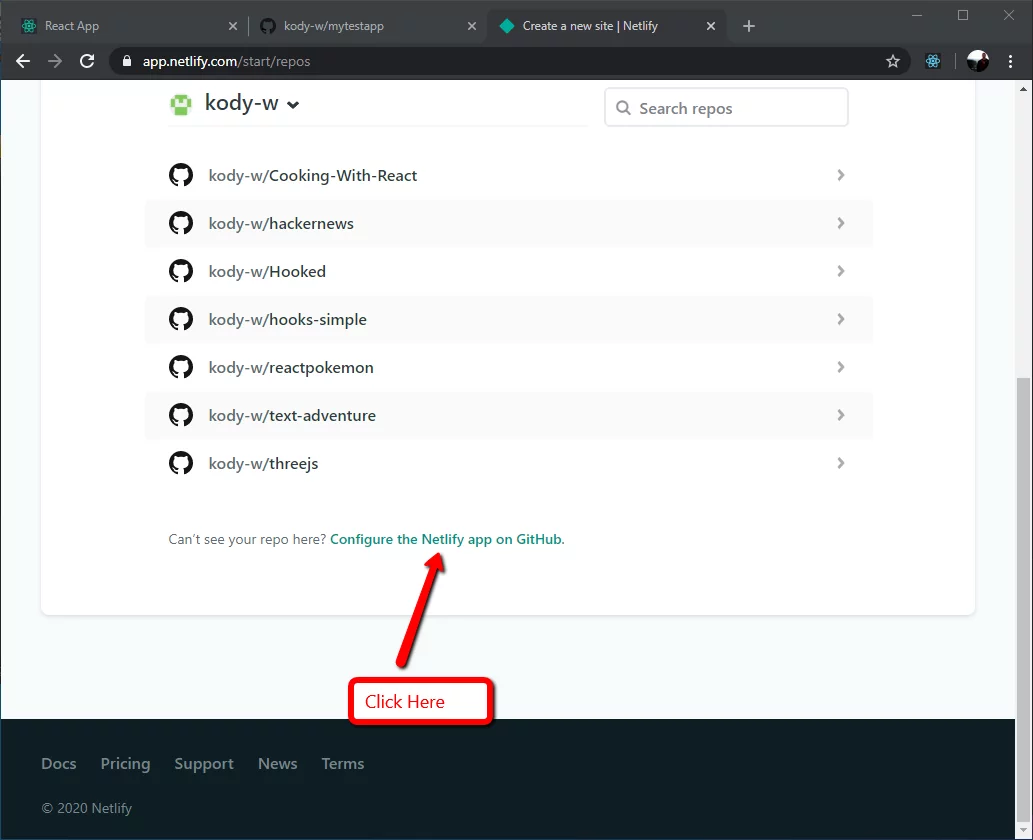Open the Pricing footer link
The image size is (1033, 840).
(125, 764)
